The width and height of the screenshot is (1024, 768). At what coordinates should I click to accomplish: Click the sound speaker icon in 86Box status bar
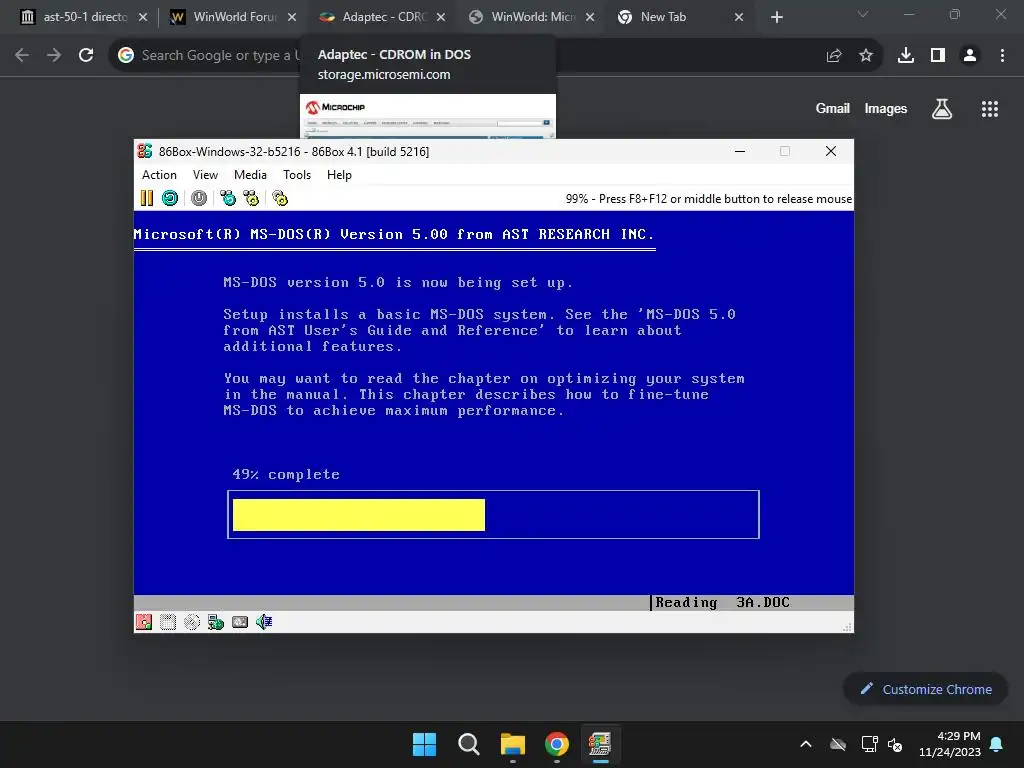(264, 622)
